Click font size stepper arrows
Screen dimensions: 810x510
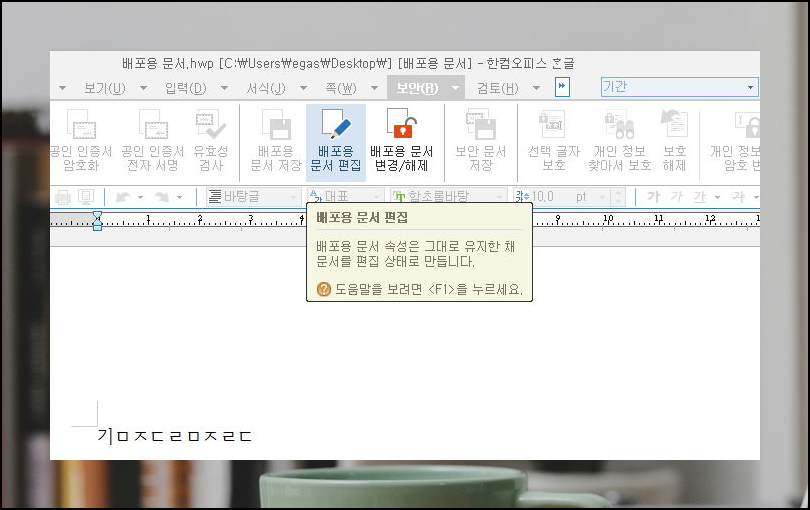click(618, 197)
